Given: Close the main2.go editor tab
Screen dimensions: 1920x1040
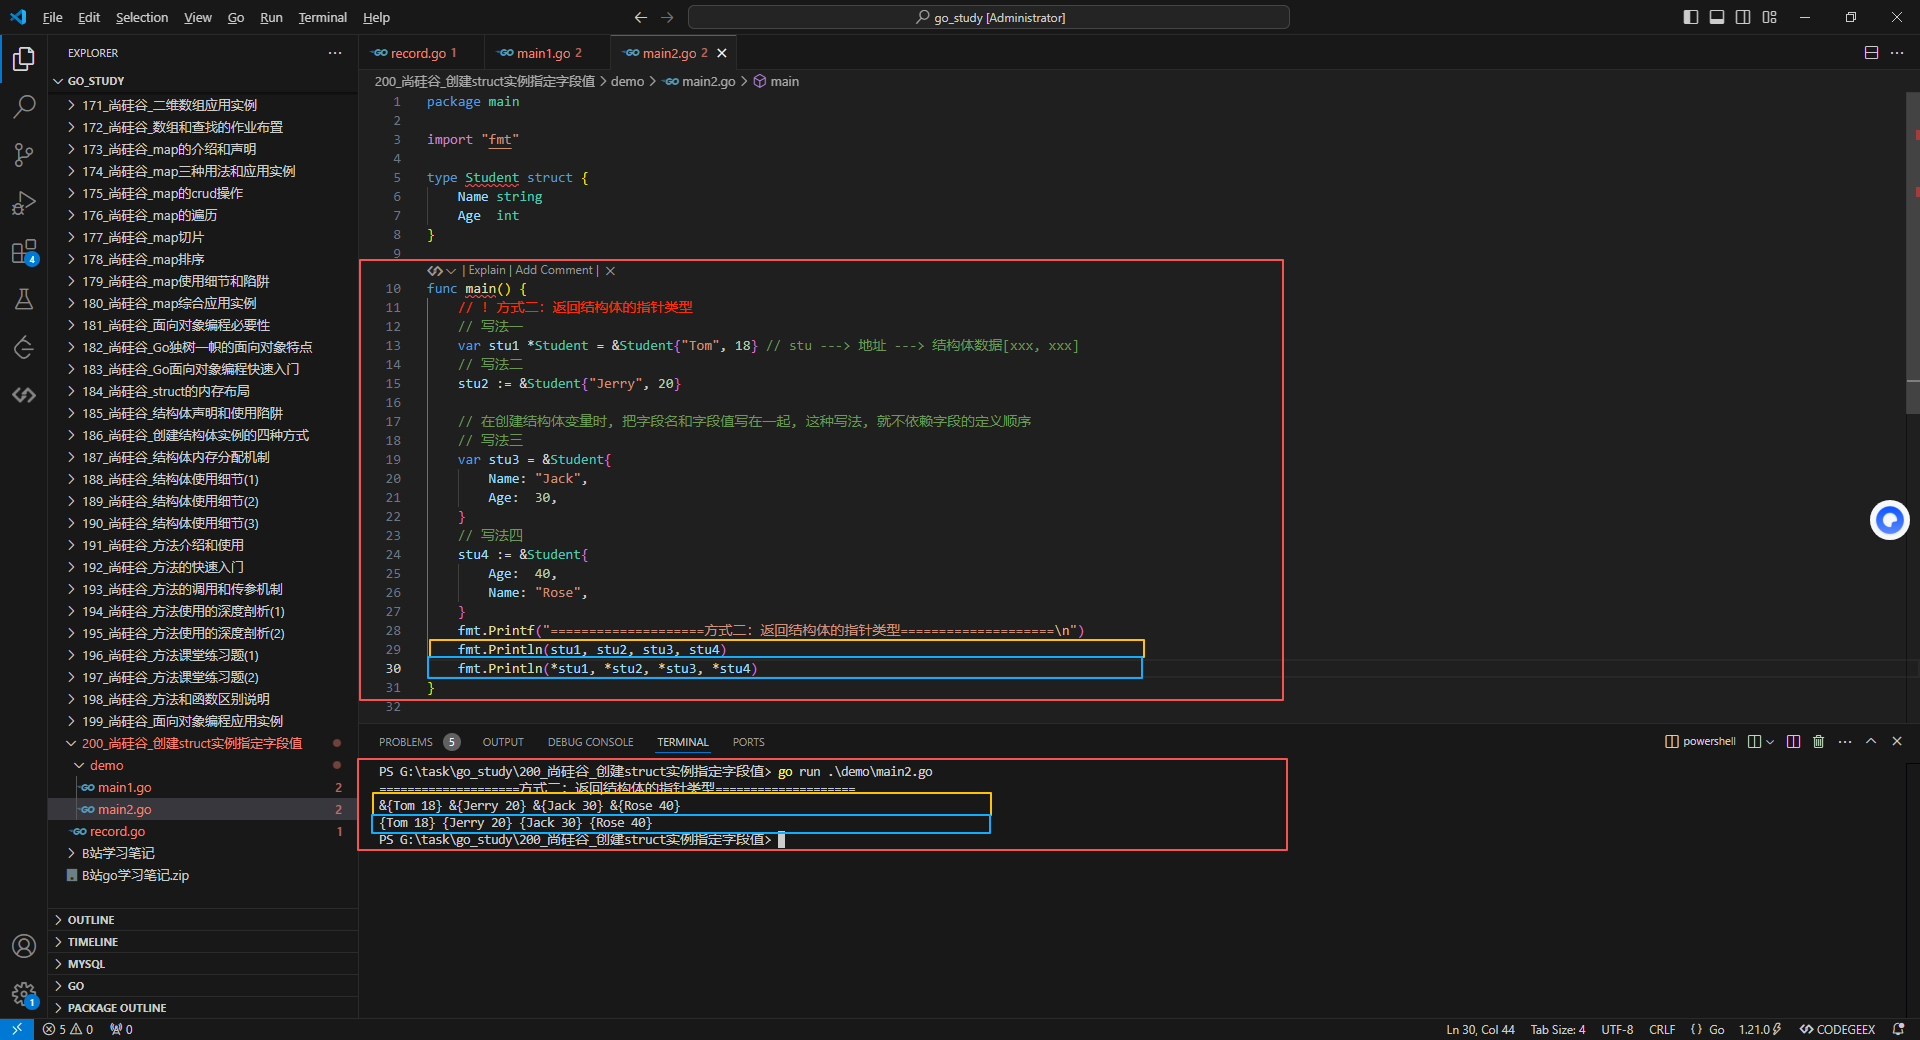Looking at the screenshot, I should click(x=722, y=53).
